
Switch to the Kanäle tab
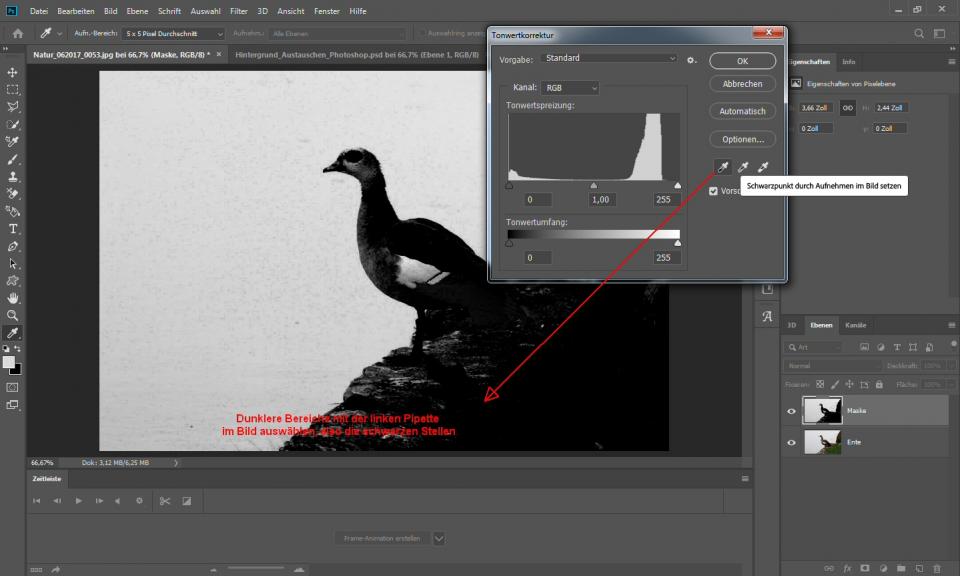[x=855, y=325]
